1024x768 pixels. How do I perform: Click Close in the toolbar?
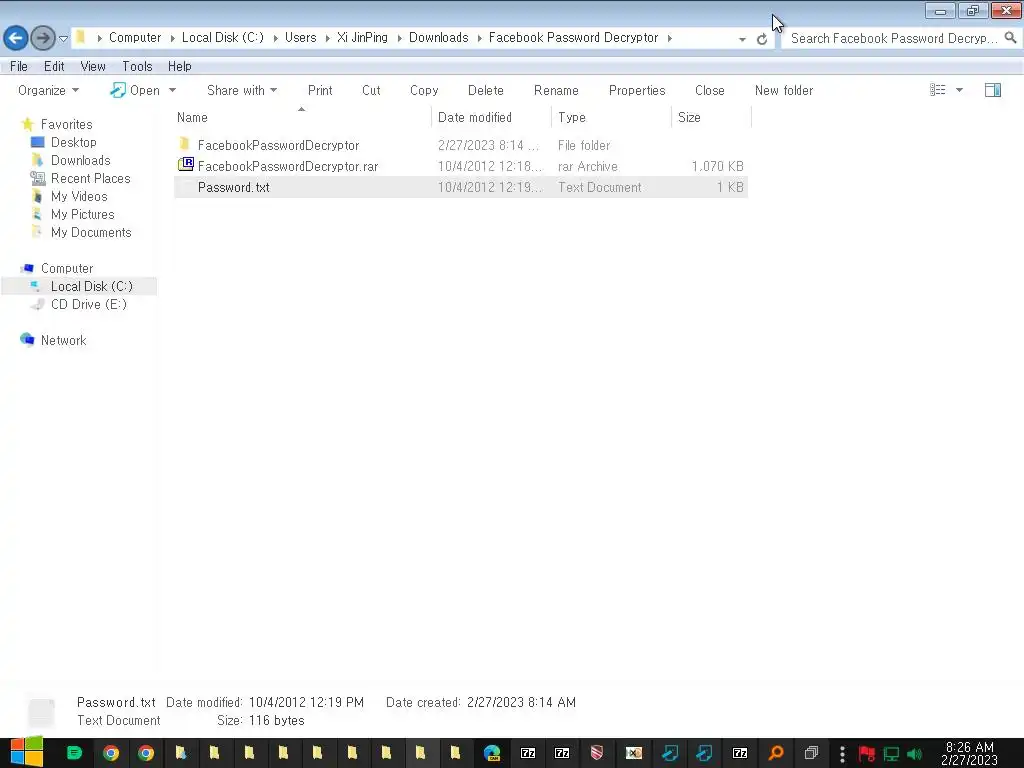coord(709,90)
